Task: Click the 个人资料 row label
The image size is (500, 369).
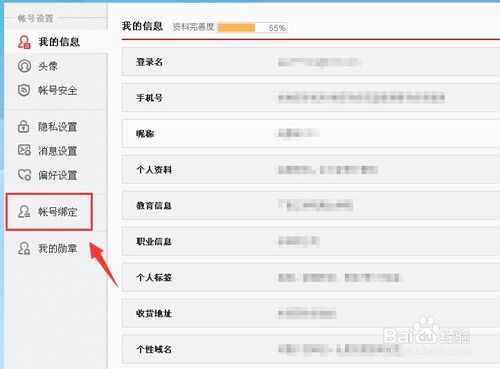Action: click(154, 170)
